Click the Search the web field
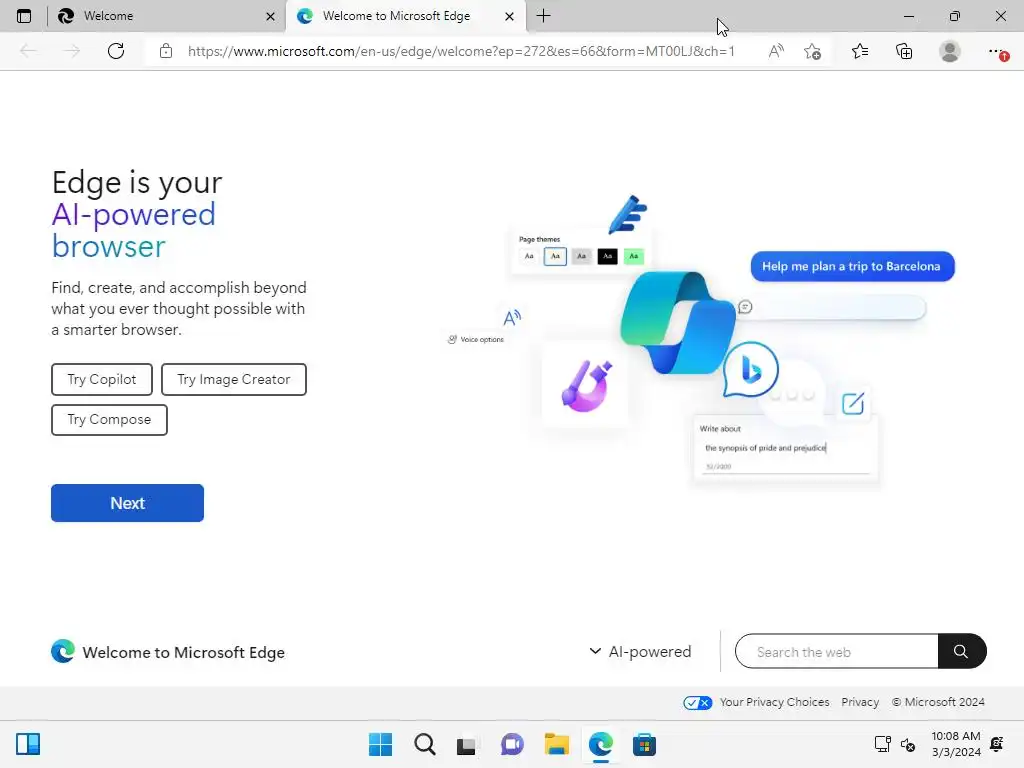Screen dimensions: 1024x768 pyautogui.click(x=837, y=651)
